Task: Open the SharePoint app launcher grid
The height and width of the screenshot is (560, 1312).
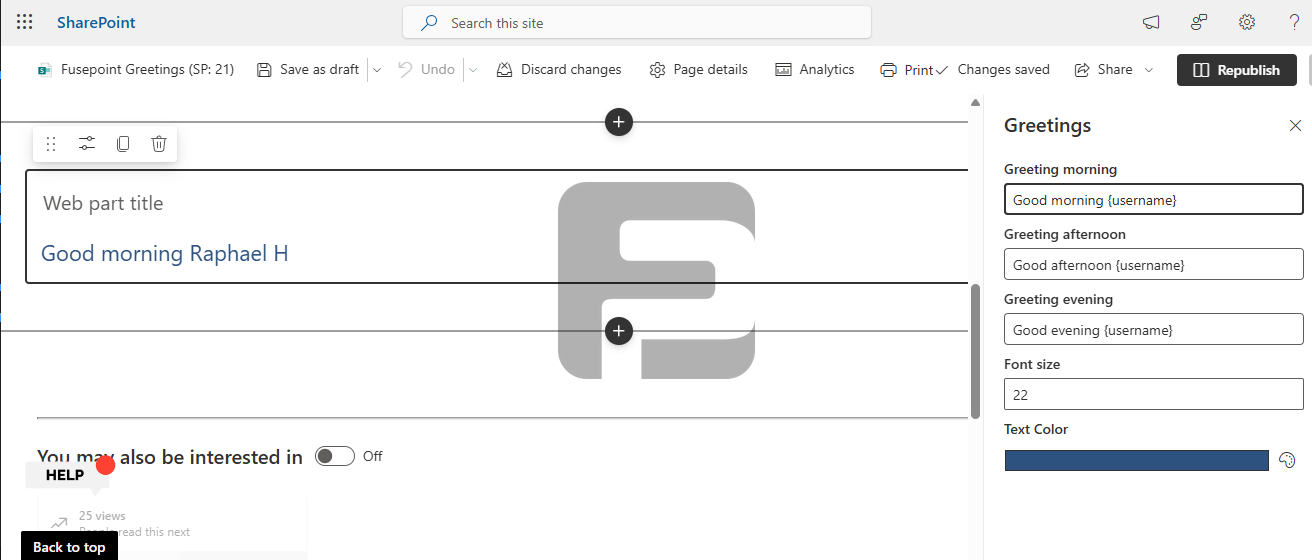Action: click(25, 22)
